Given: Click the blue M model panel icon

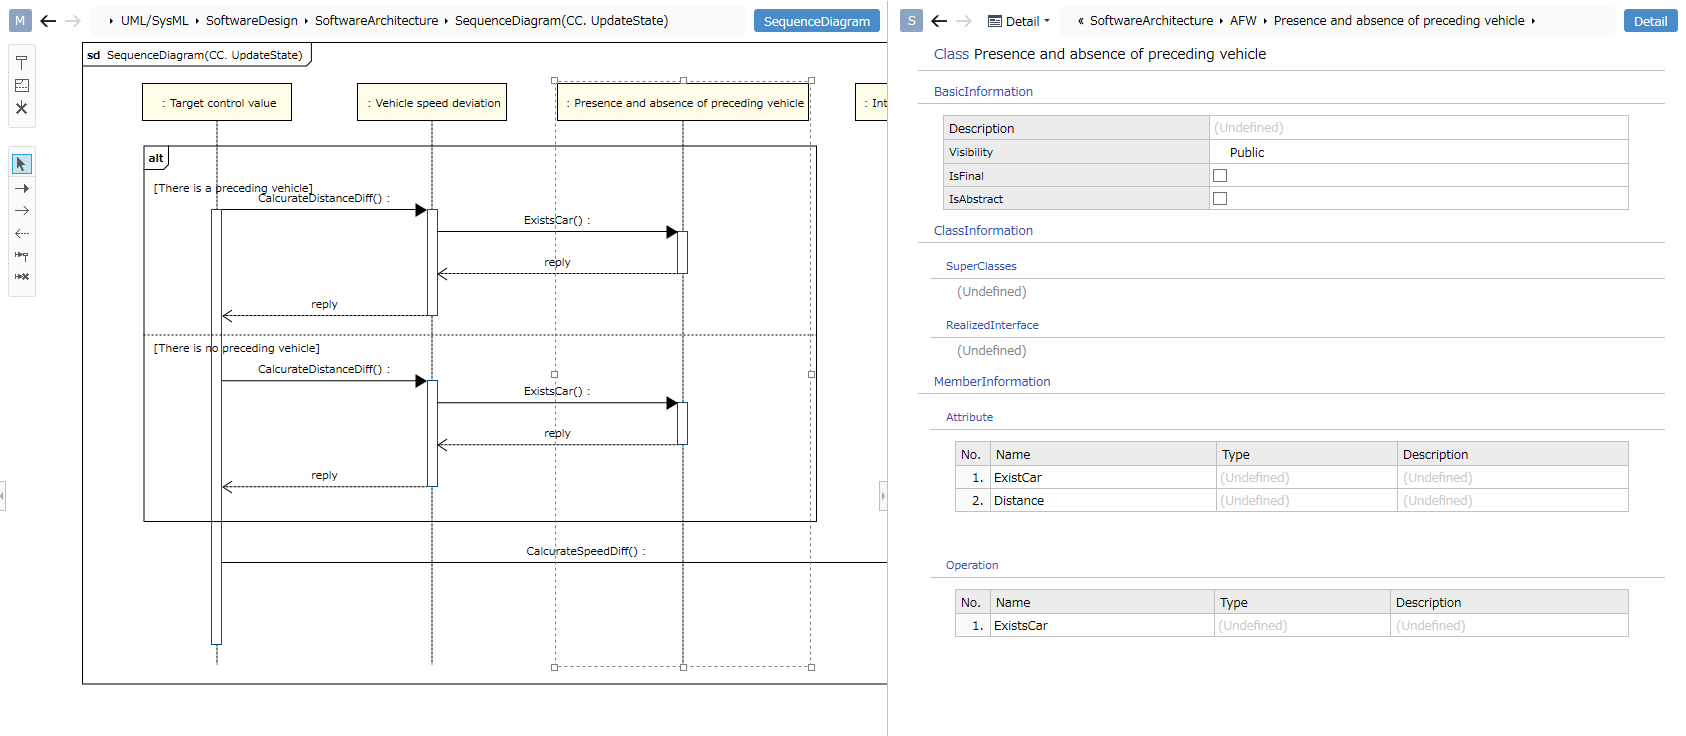Looking at the screenshot, I should 20,20.
